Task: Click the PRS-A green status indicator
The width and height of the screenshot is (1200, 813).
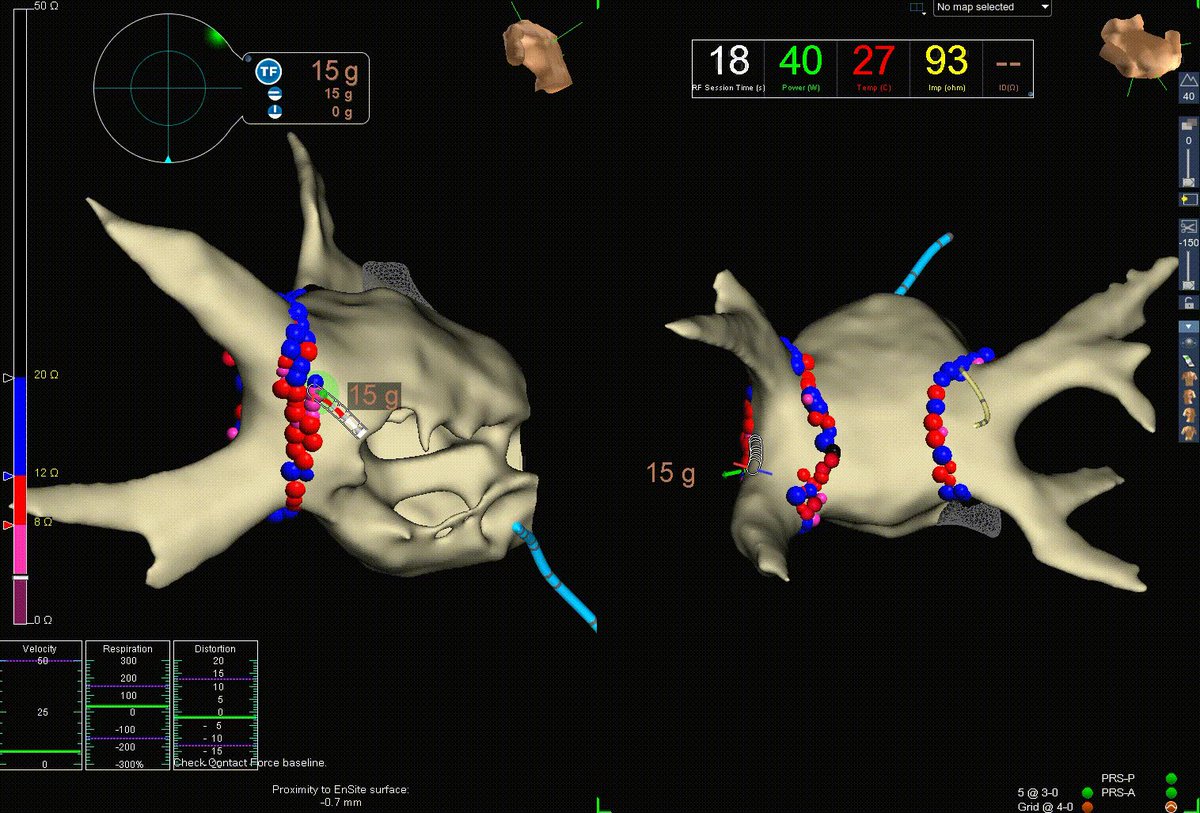Action: [x=1171, y=793]
